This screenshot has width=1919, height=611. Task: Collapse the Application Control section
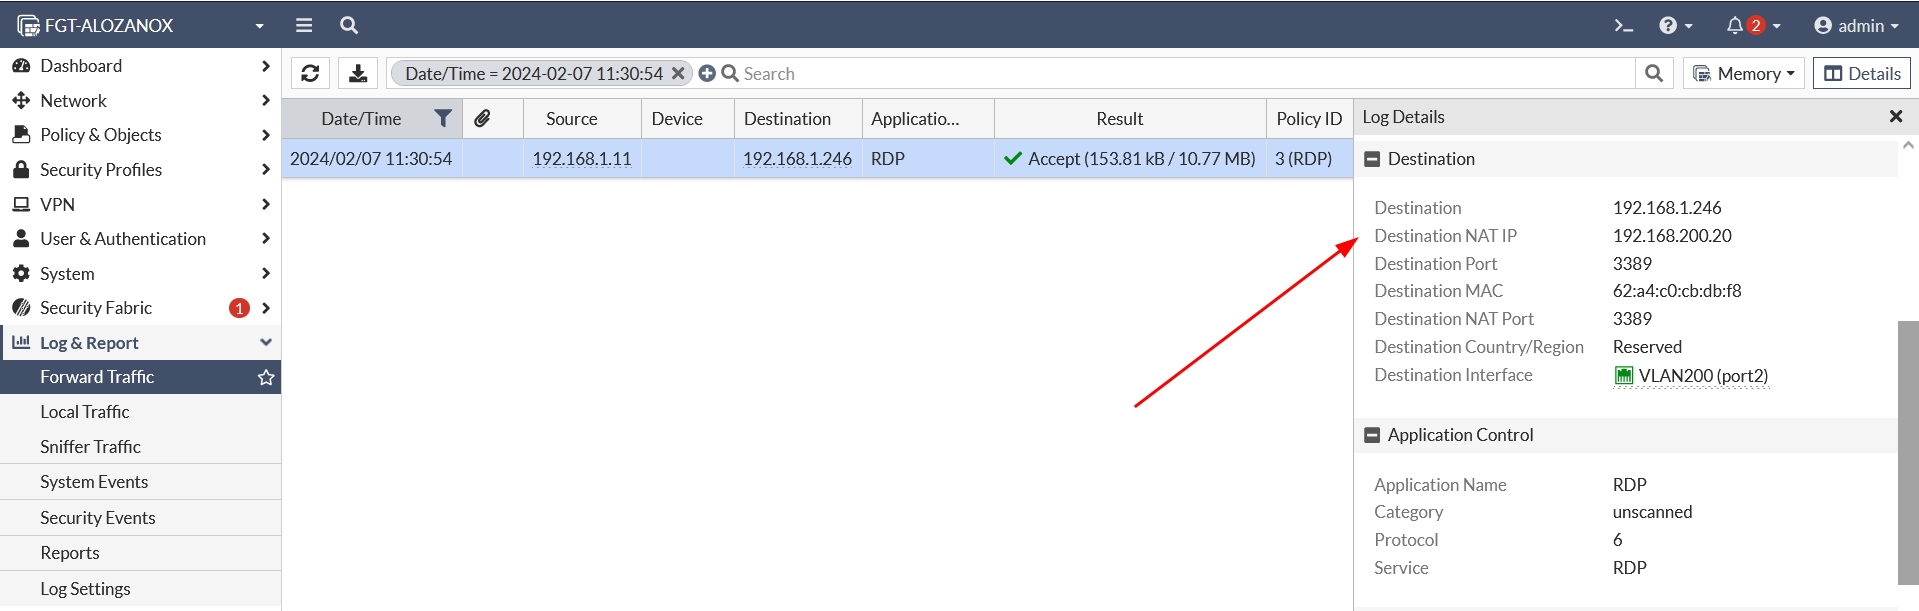[x=1372, y=435]
